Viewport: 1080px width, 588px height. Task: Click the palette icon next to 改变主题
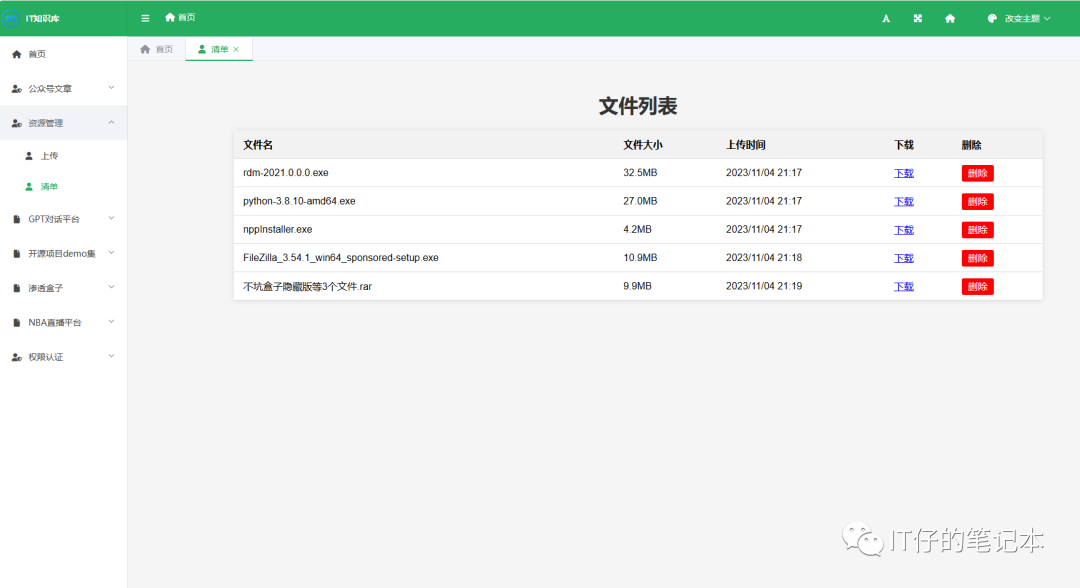(990, 17)
